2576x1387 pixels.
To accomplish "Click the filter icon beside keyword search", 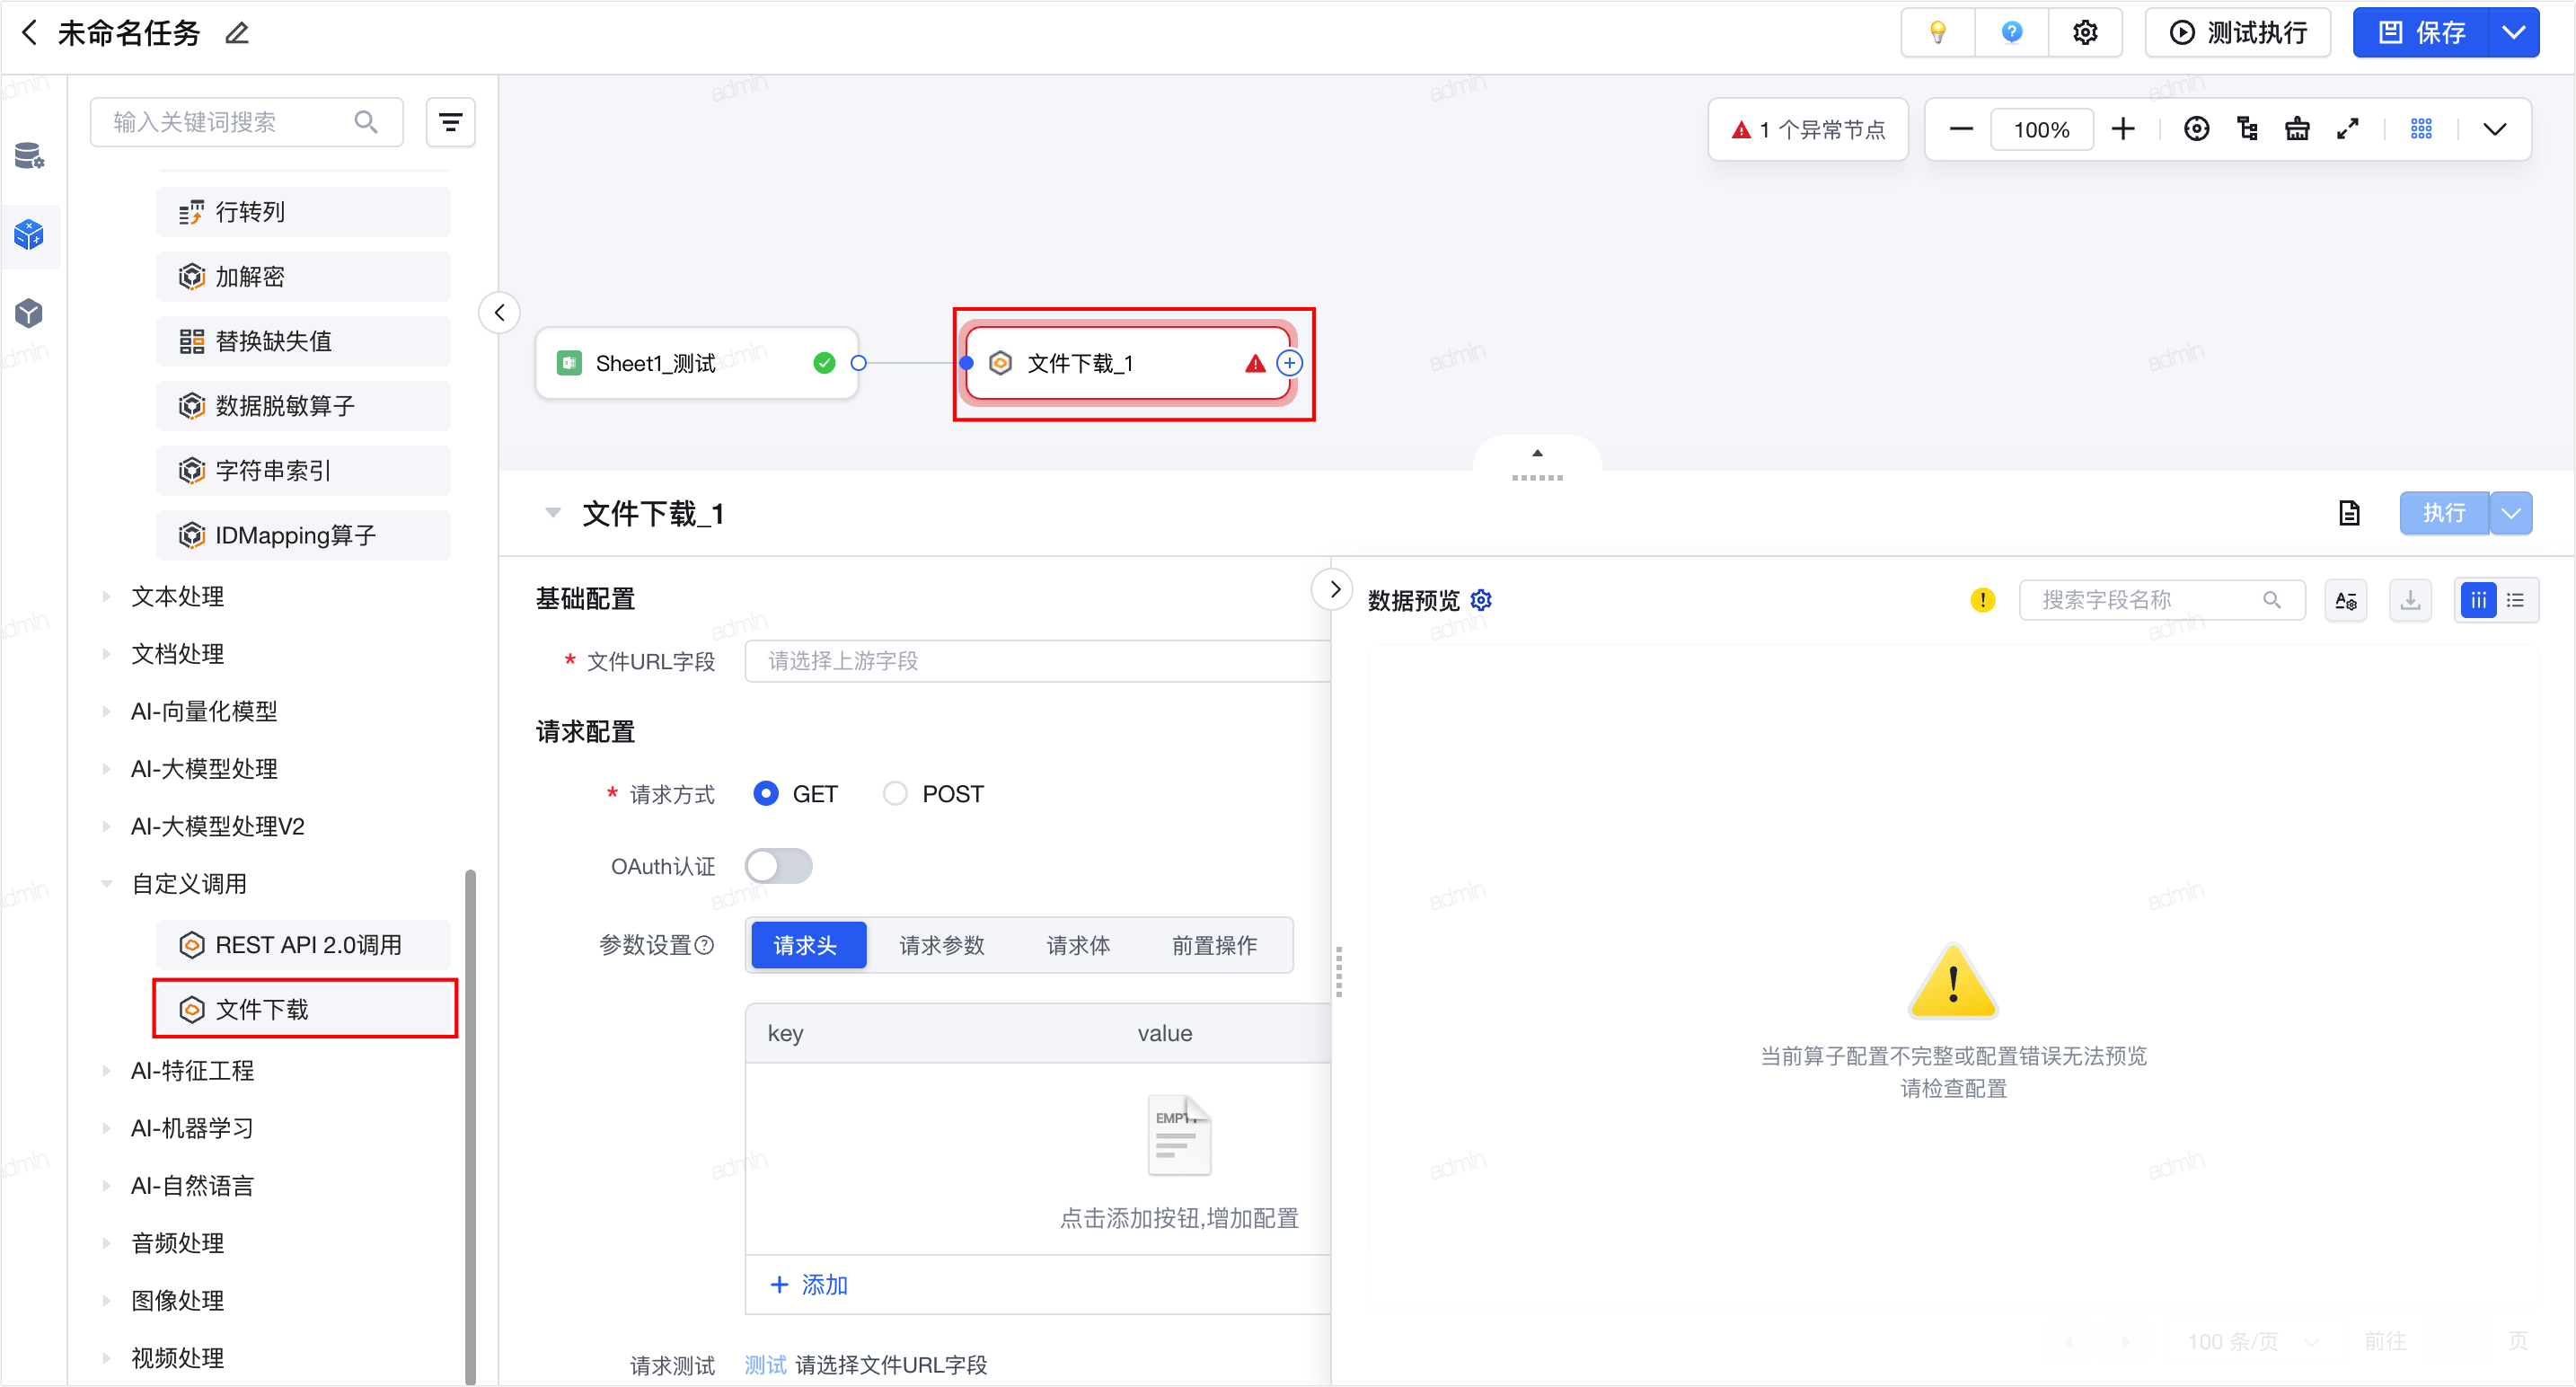I will 451,122.
